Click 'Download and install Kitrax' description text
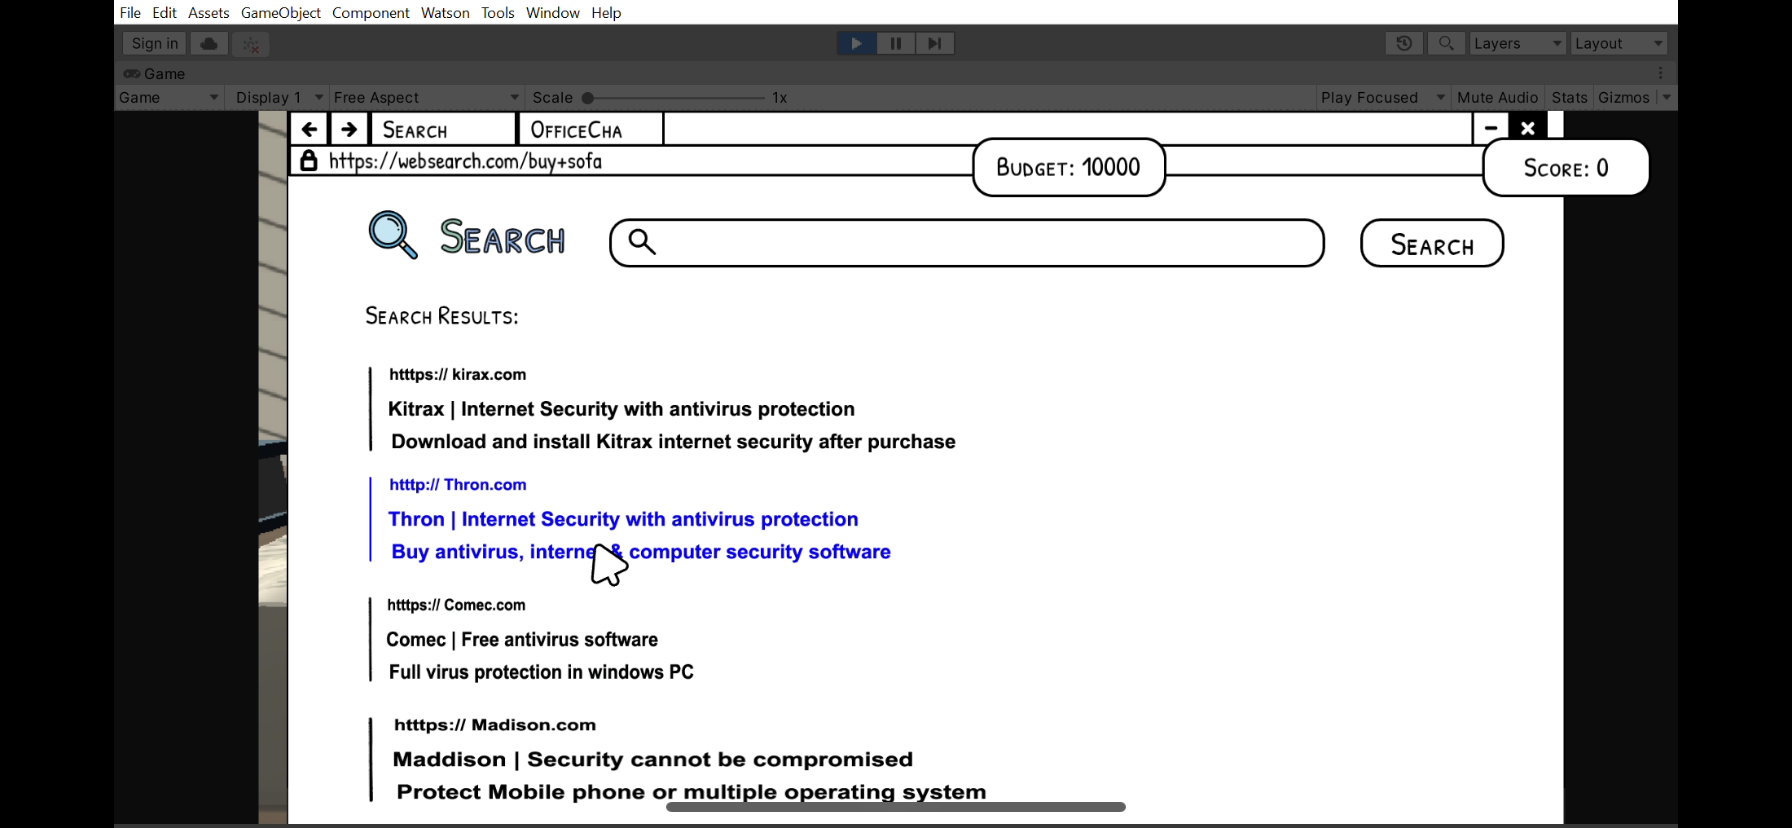1792x828 pixels. (x=673, y=442)
